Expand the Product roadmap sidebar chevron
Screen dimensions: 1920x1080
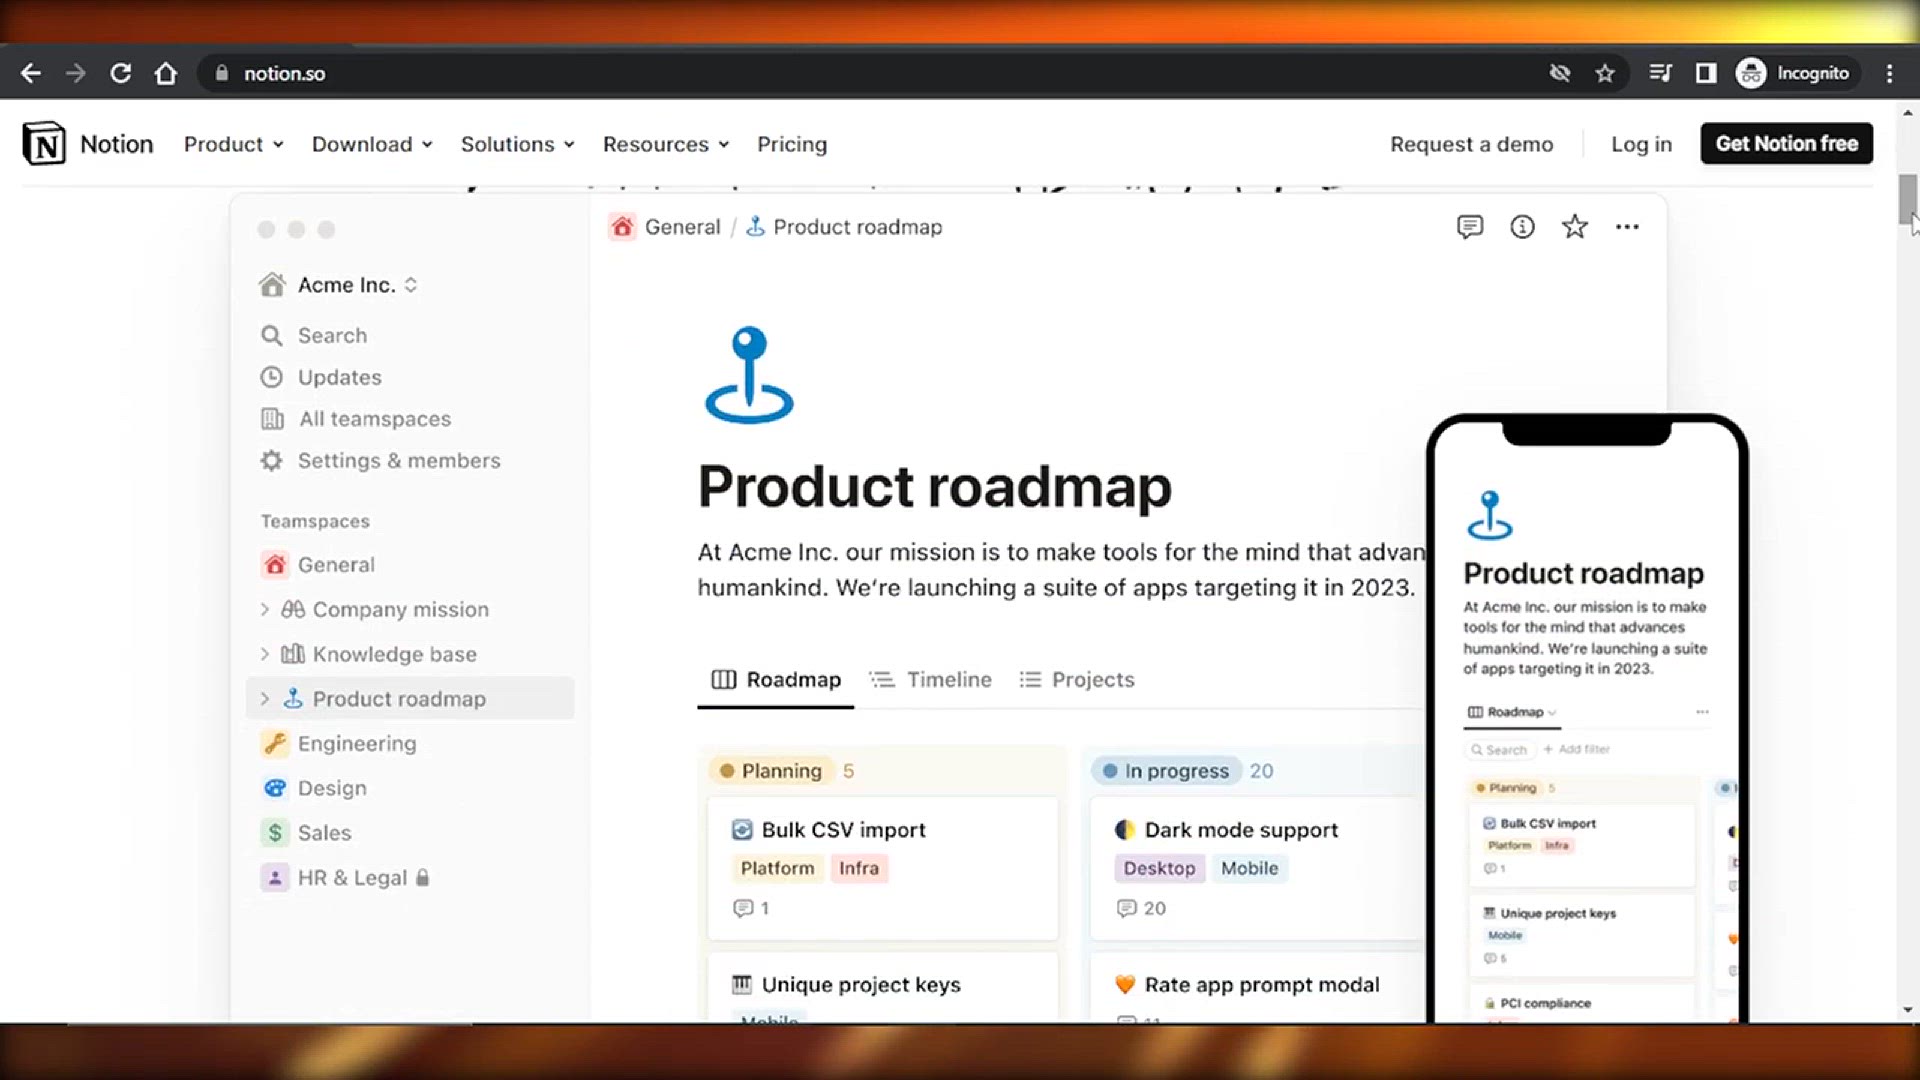[x=265, y=699]
